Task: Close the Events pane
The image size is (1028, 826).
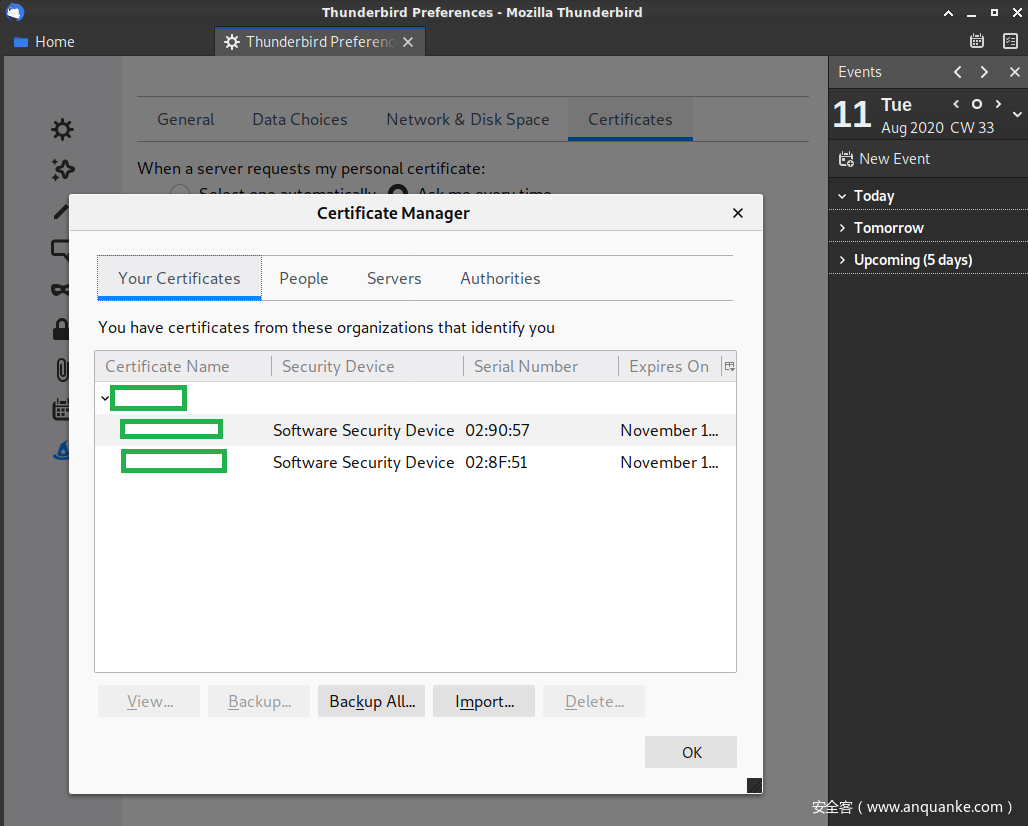Action: (x=1014, y=72)
